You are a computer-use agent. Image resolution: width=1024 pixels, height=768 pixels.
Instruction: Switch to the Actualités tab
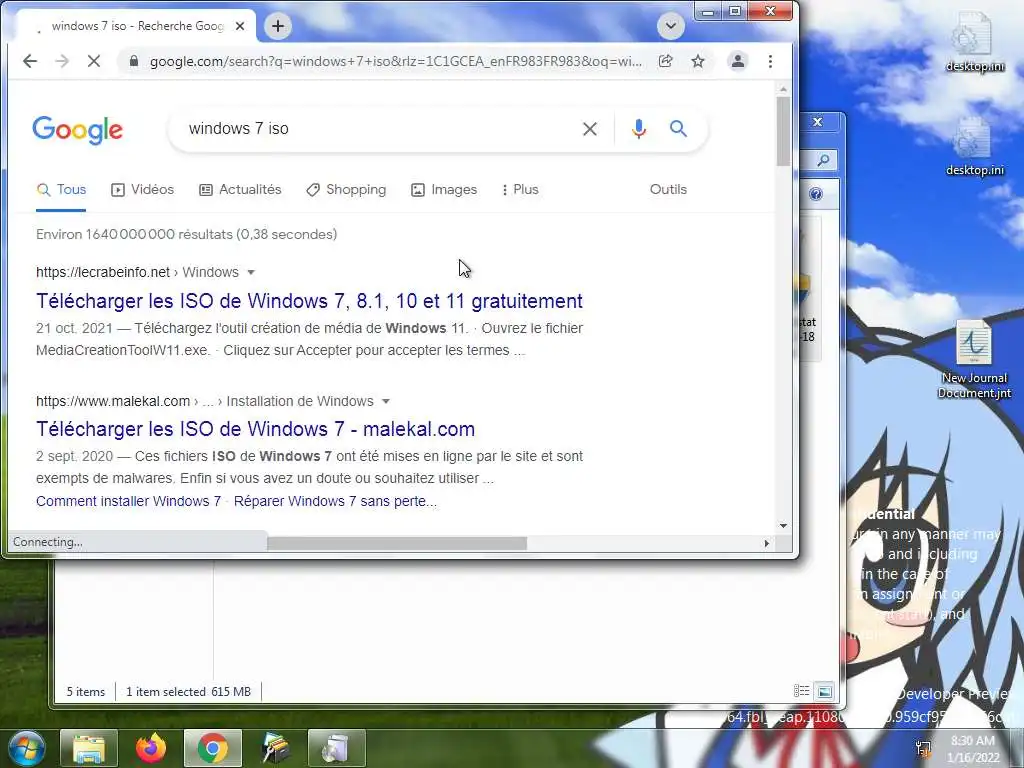[x=240, y=189]
